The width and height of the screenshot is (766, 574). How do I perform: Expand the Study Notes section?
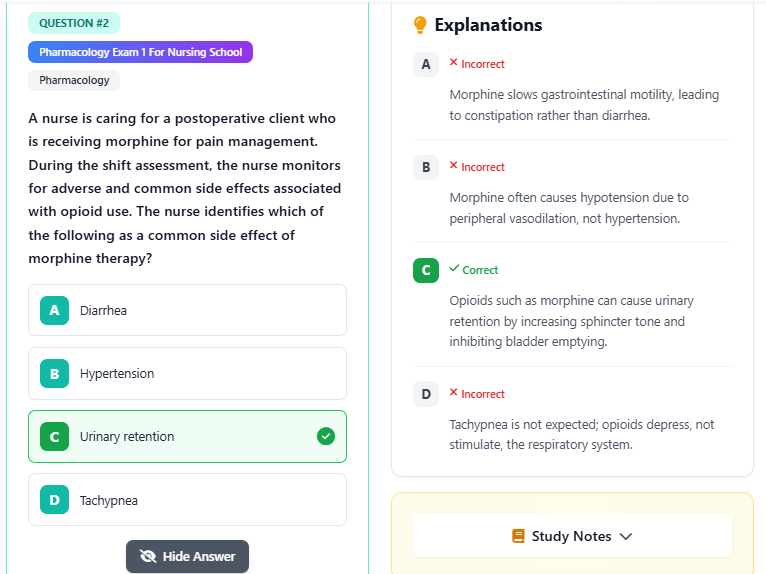tap(571, 536)
